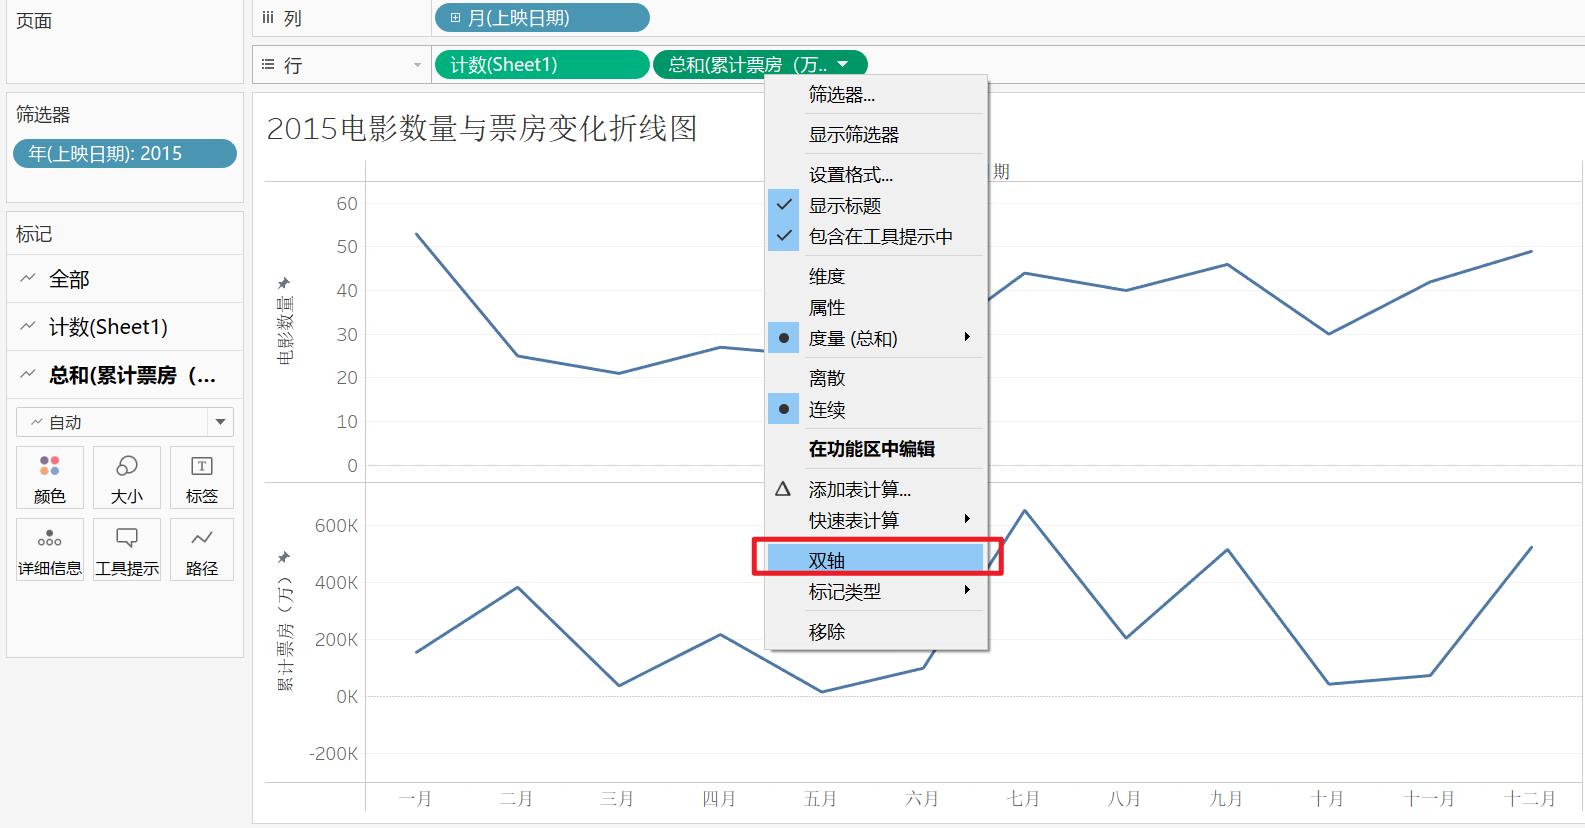The height and width of the screenshot is (828, 1585).
Task: Choose 设置格式... menu entry
Action: click(851, 174)
